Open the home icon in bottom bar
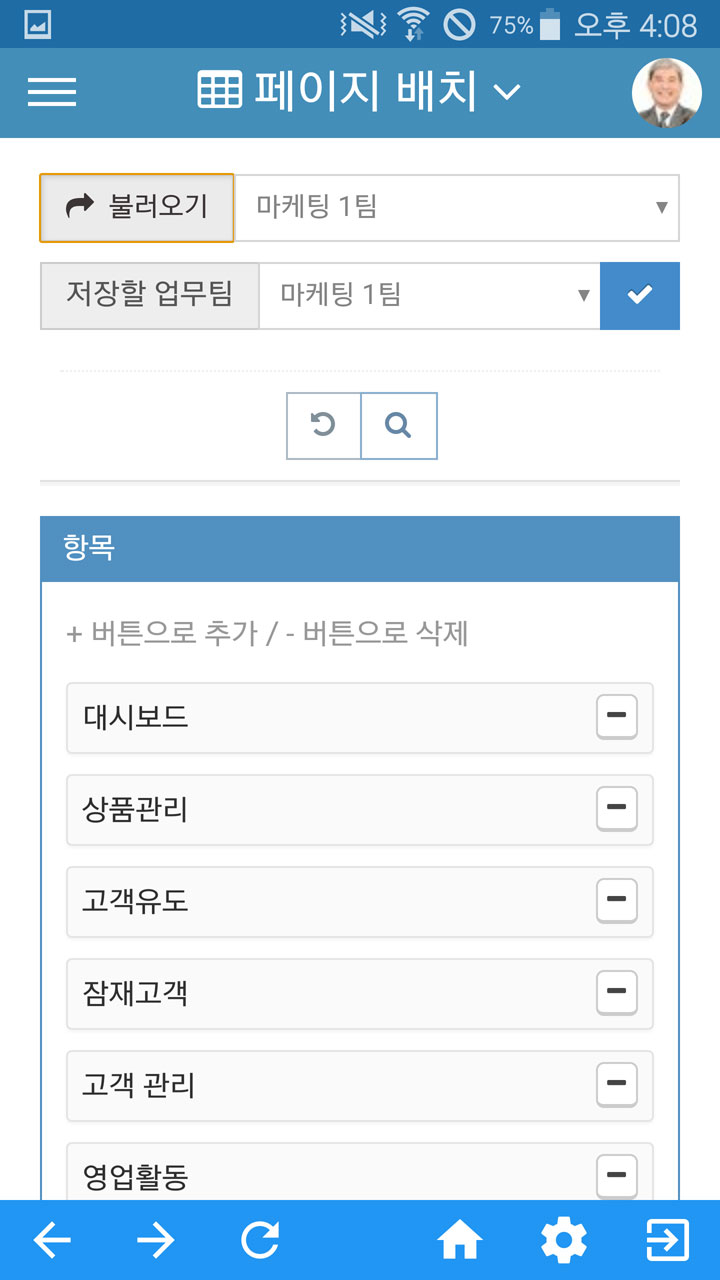Viewport: 720px width, 1280px height. pos(460,1241)
